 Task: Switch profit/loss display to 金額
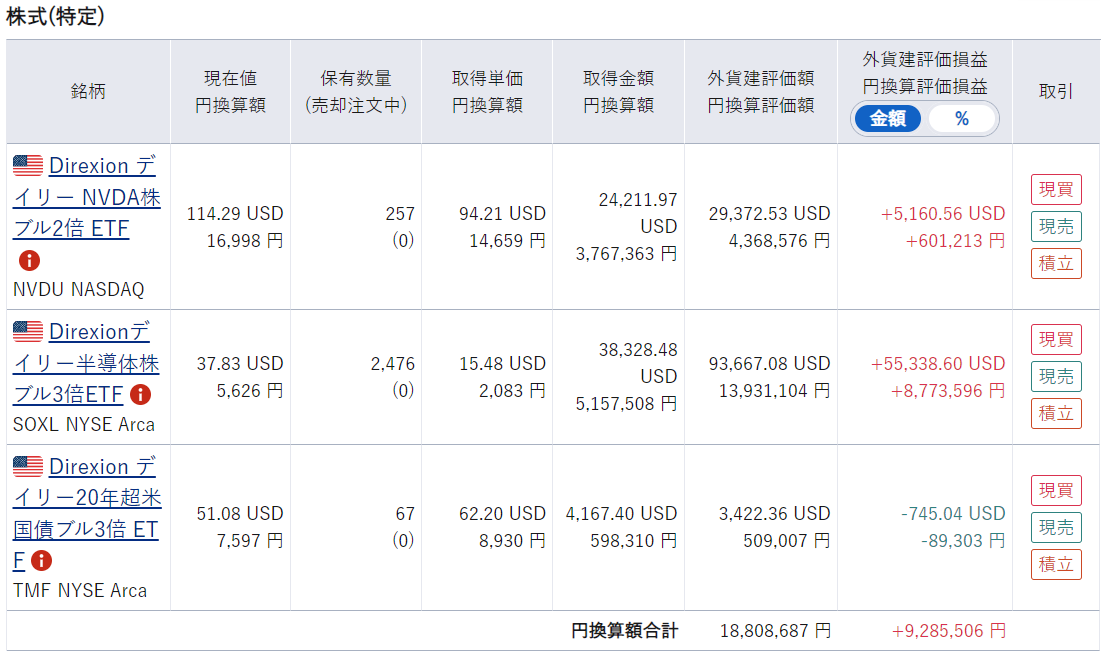pos(888,118)
